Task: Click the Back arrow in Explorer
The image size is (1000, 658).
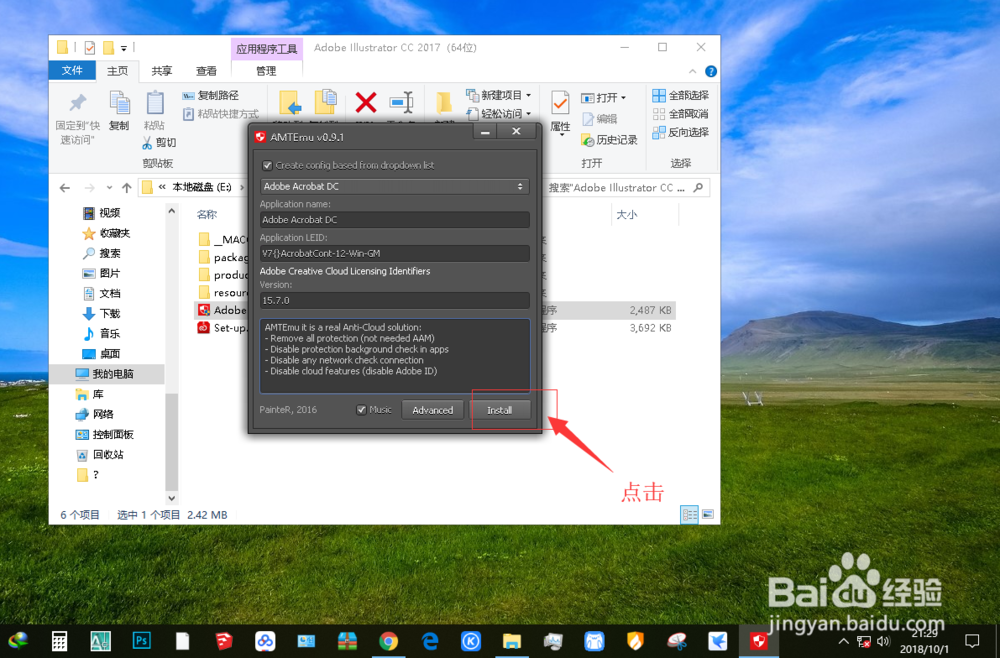Action: point(64,187)
